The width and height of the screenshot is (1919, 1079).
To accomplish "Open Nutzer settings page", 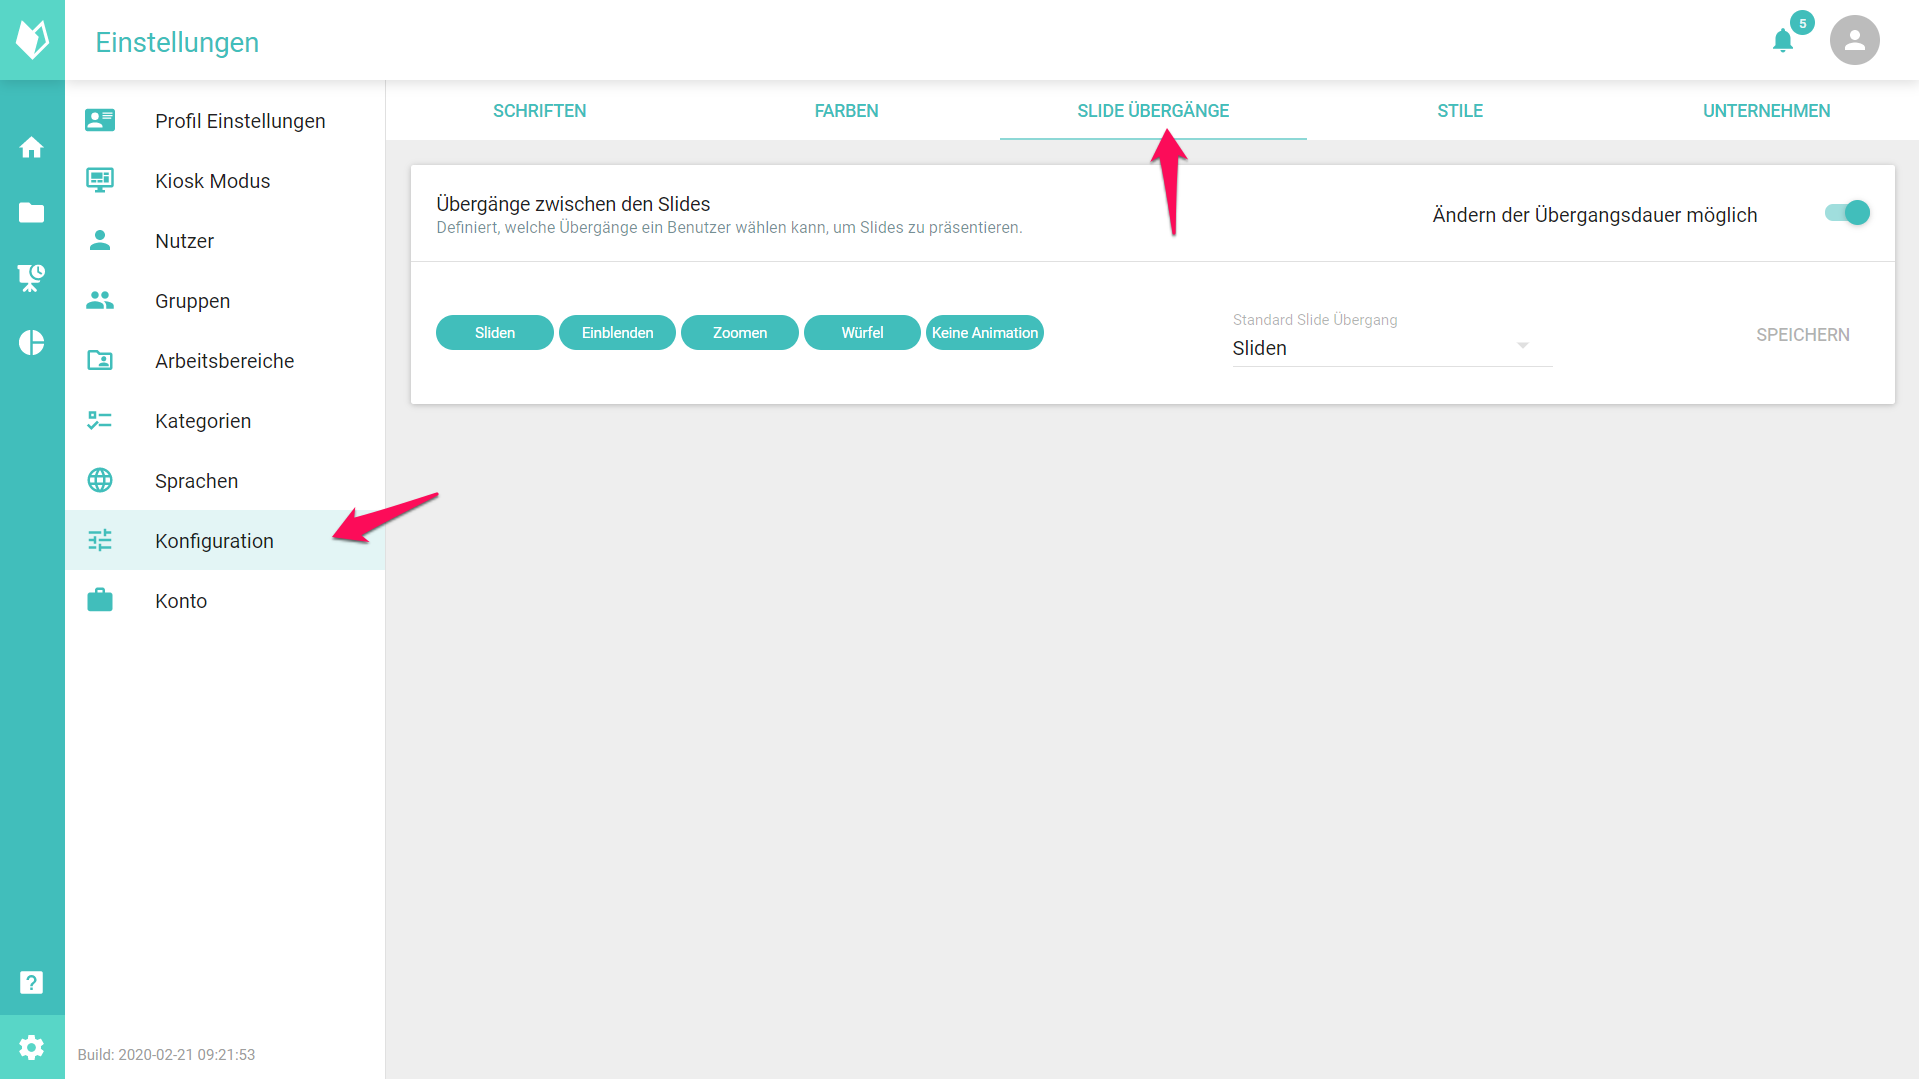I will [225, 240].
